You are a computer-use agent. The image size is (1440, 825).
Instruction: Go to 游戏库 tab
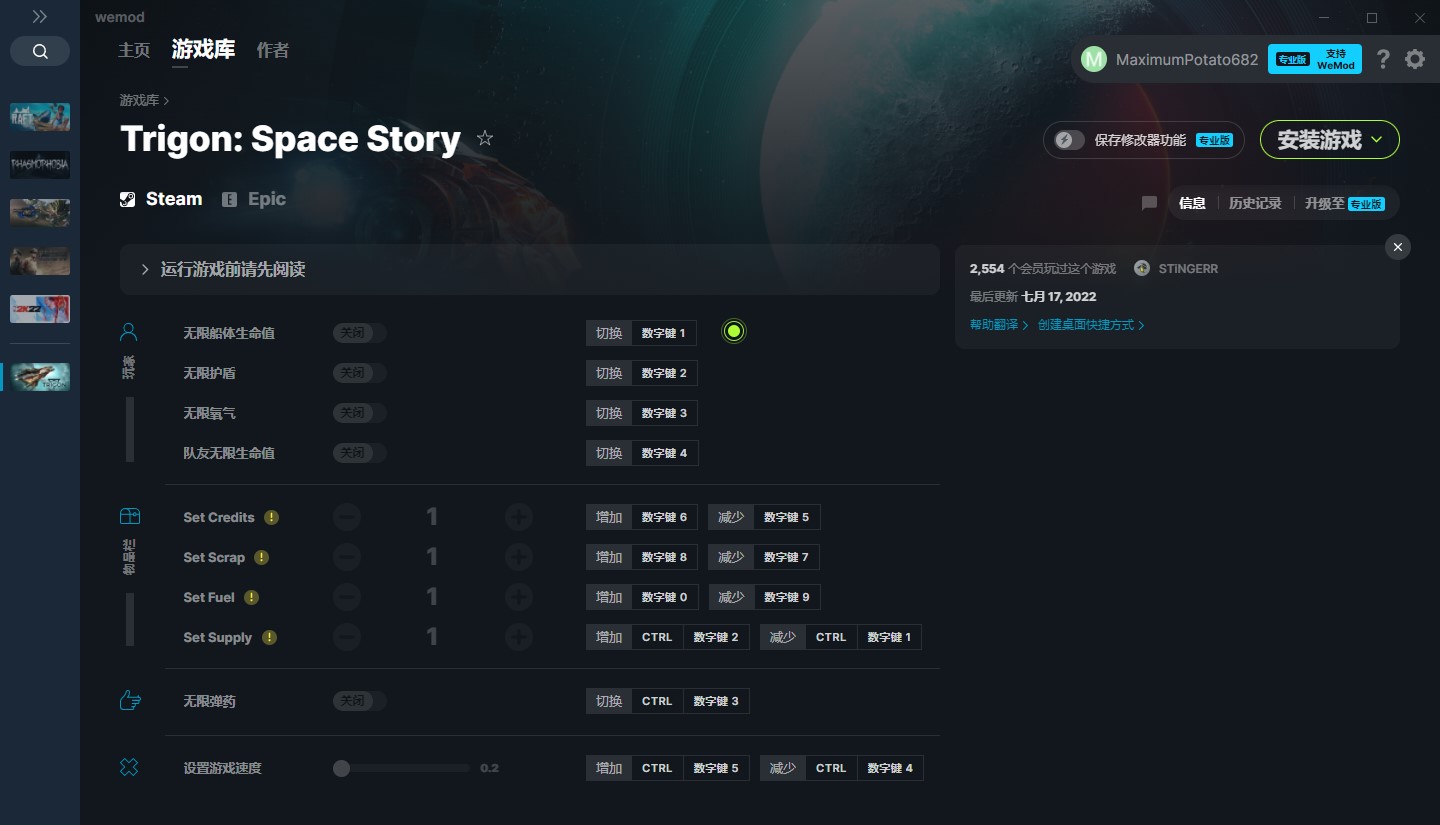[x=203, y=50]
